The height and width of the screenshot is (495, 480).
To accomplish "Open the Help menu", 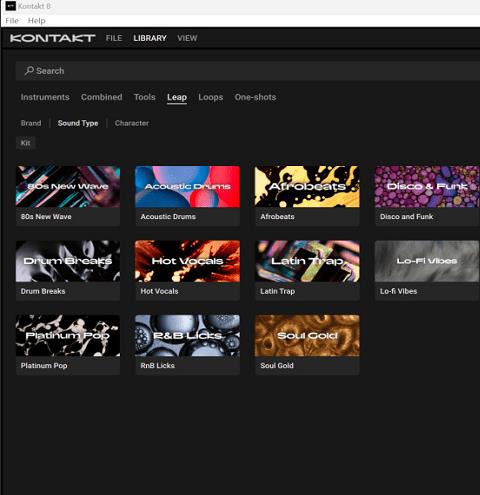I will click(36, 21).
